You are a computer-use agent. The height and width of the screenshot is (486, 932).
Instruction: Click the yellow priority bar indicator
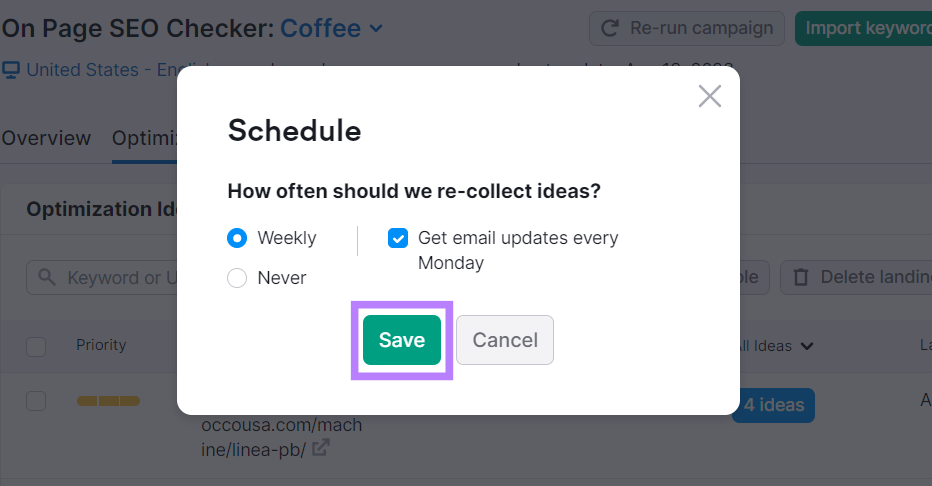click(x=108, y=401)
